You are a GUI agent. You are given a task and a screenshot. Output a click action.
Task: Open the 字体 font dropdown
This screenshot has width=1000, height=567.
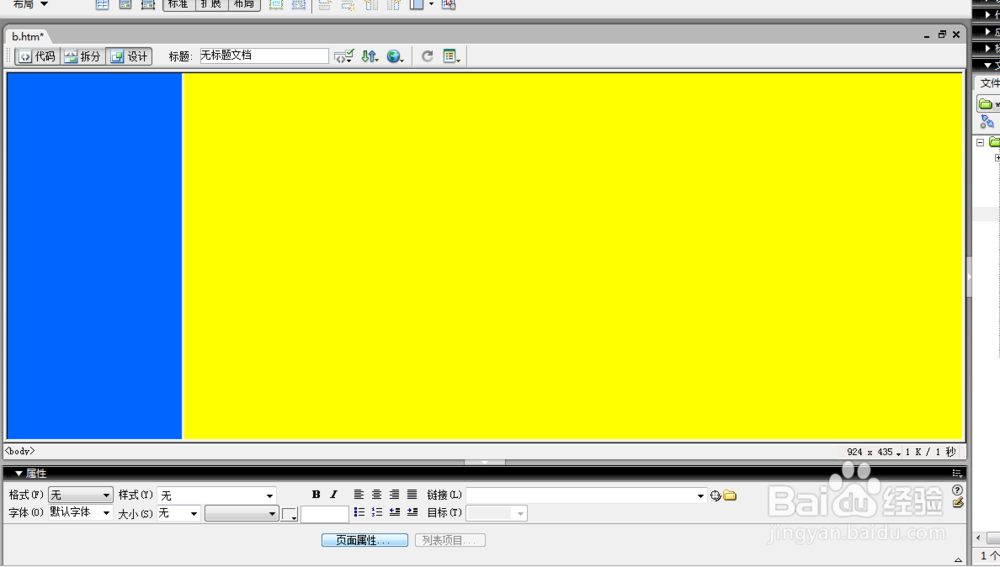click(80, 512)
